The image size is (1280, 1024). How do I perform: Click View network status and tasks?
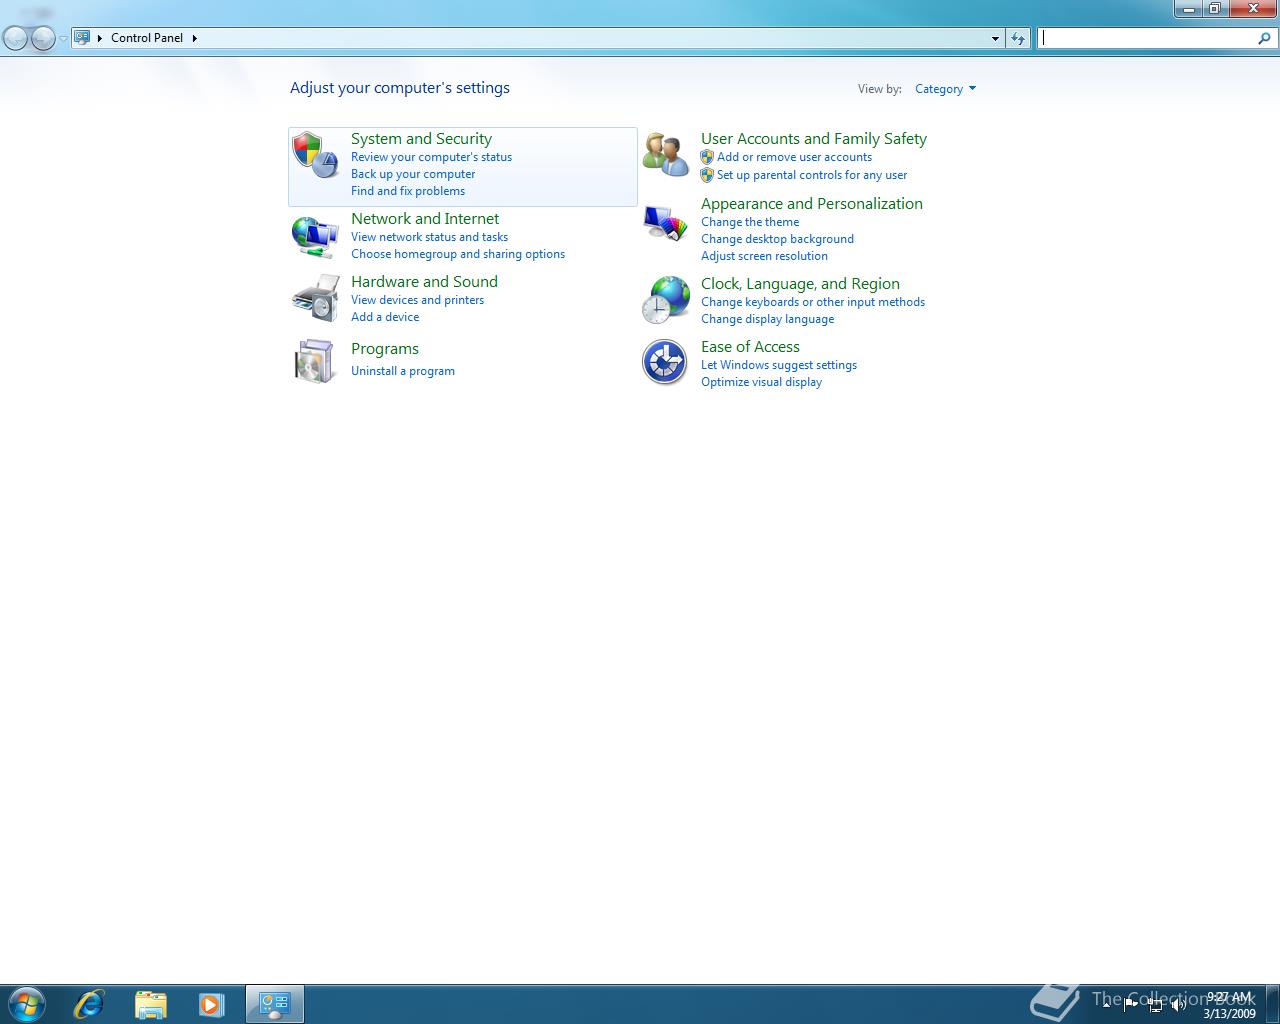tap(429, 237)
